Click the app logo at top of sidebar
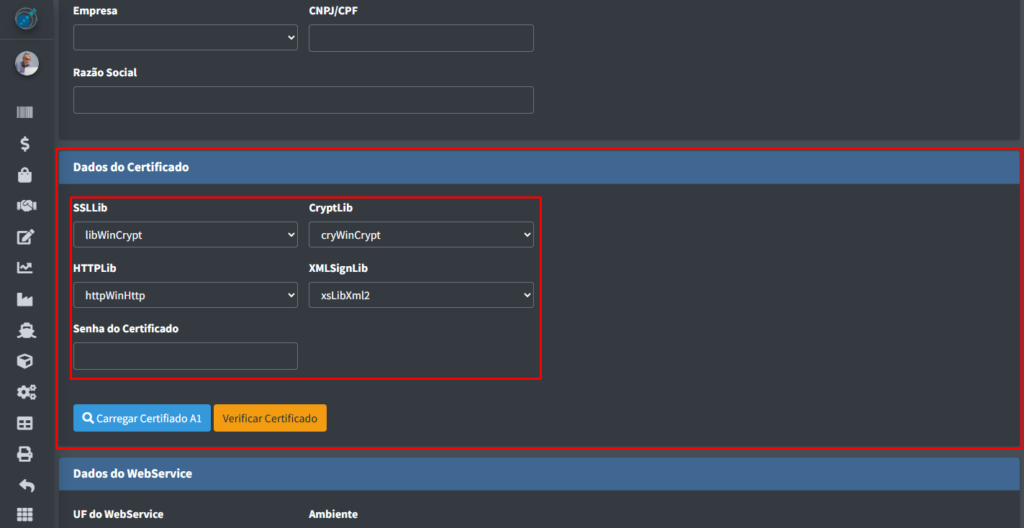Viewport: 1024px width, 528px height. [26, 18]
